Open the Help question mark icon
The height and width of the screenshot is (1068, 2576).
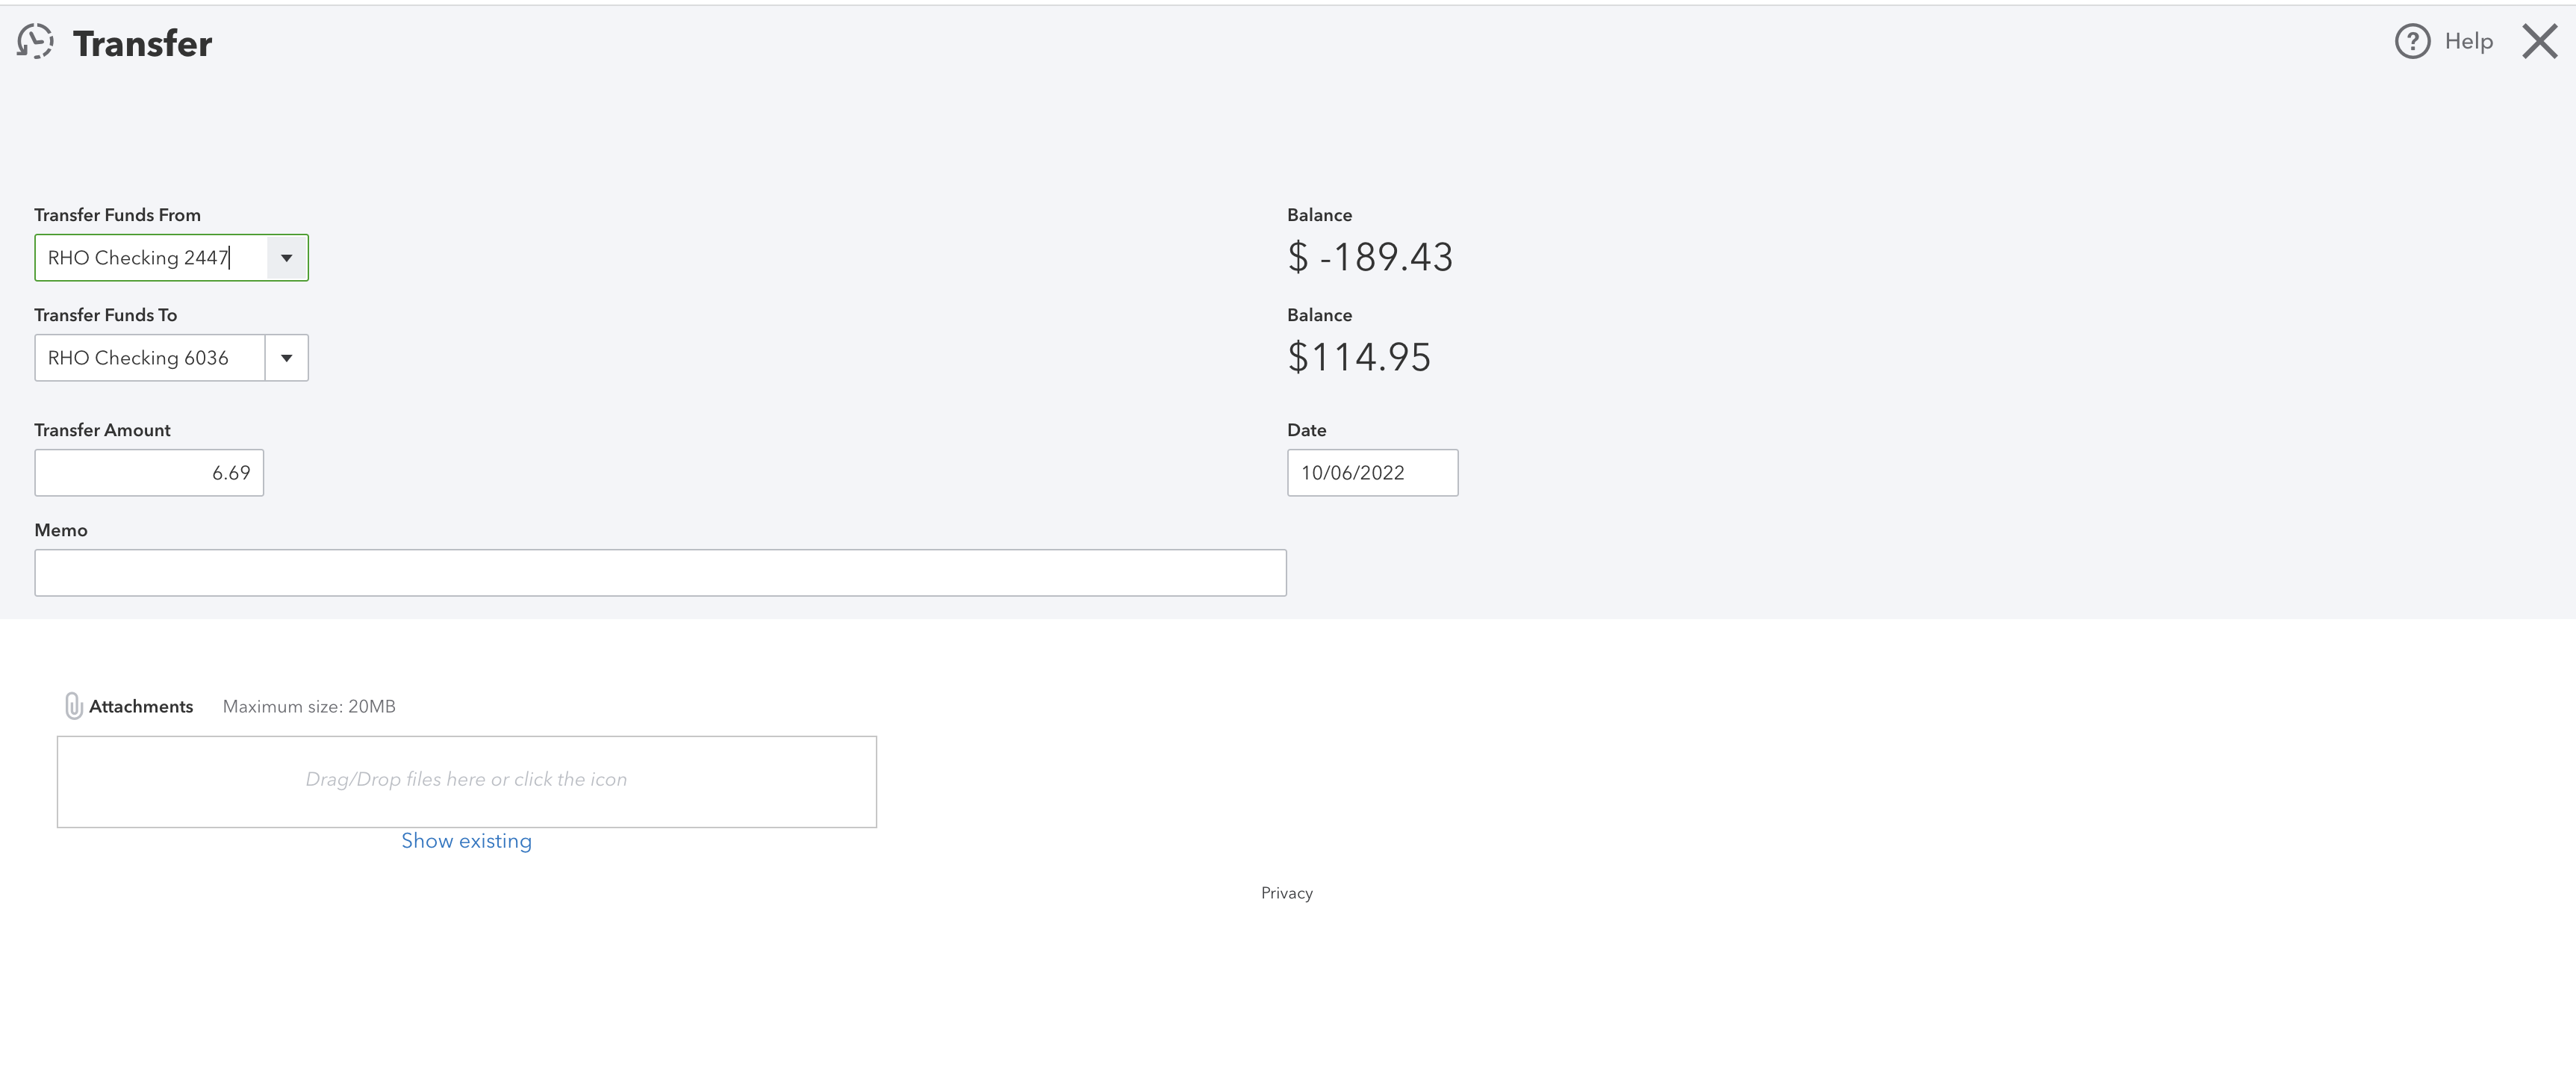(x=2412, y=41)
